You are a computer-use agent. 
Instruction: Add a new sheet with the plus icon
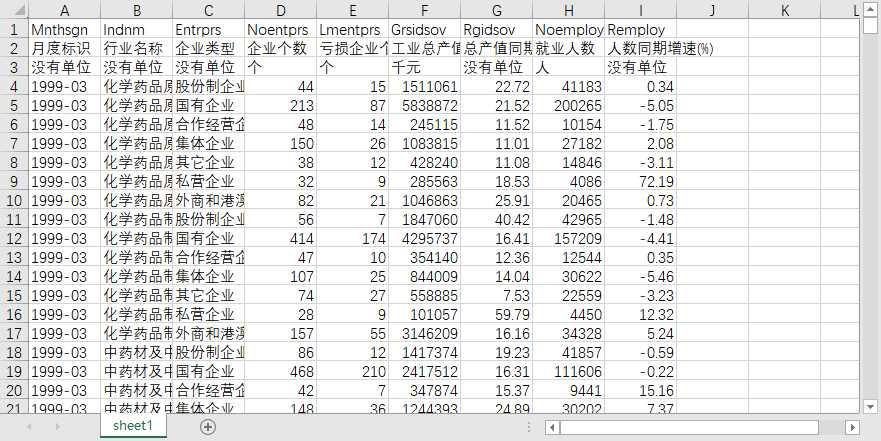point(208,427)
